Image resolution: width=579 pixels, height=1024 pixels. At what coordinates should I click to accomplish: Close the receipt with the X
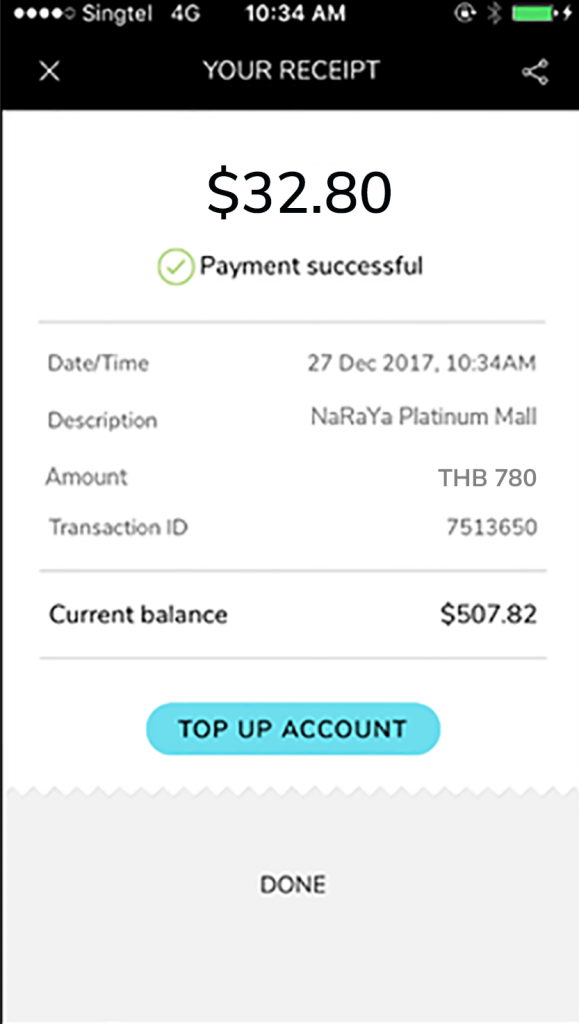click(48, 70)
